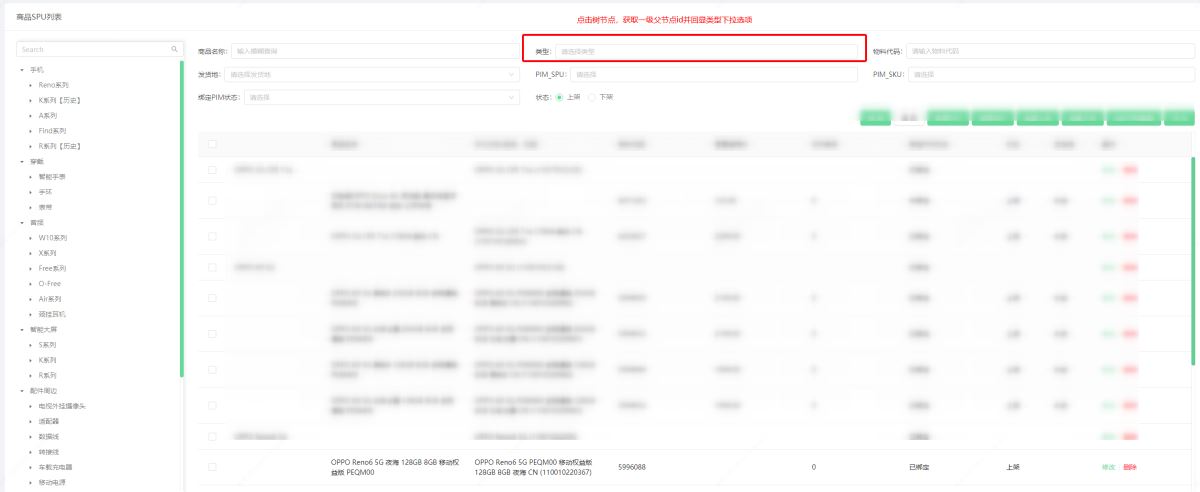Screen dimensions: 1200x492
Task: Click the green table scrollbar on the right
Action: click(x=1193, y=261)
